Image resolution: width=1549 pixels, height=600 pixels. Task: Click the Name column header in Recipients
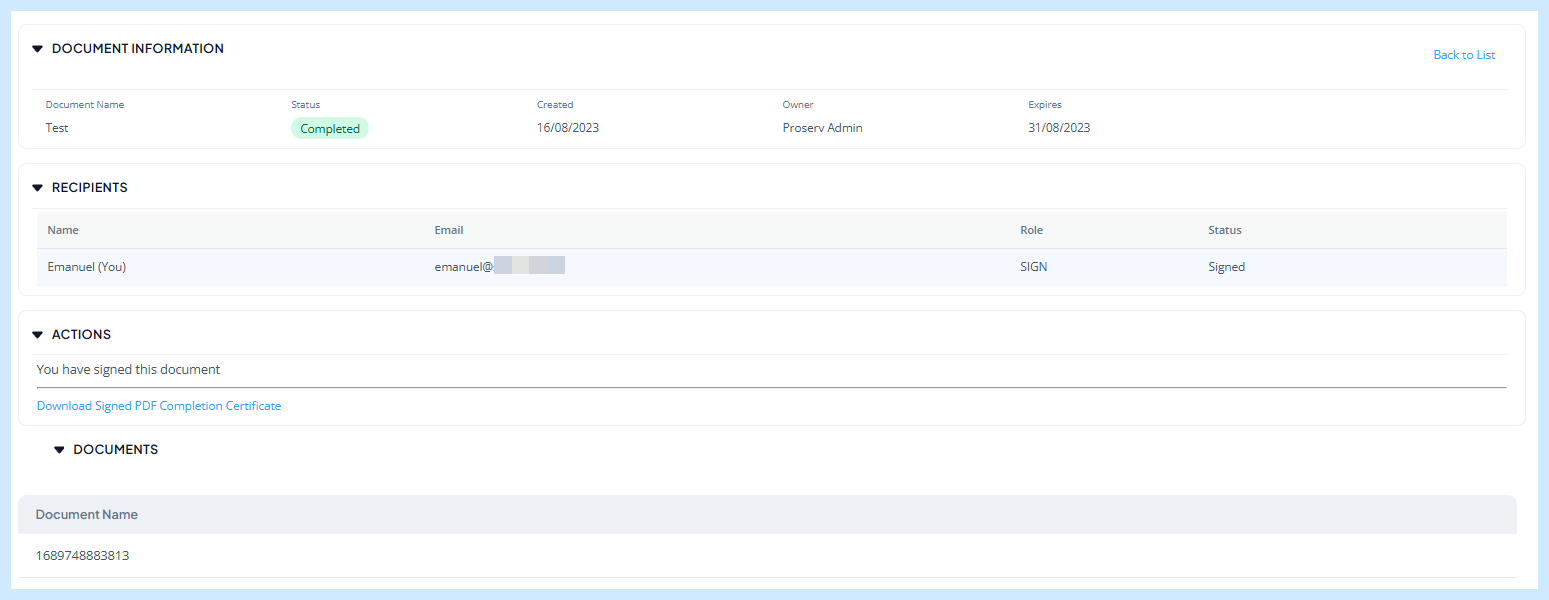click(63, 230)
